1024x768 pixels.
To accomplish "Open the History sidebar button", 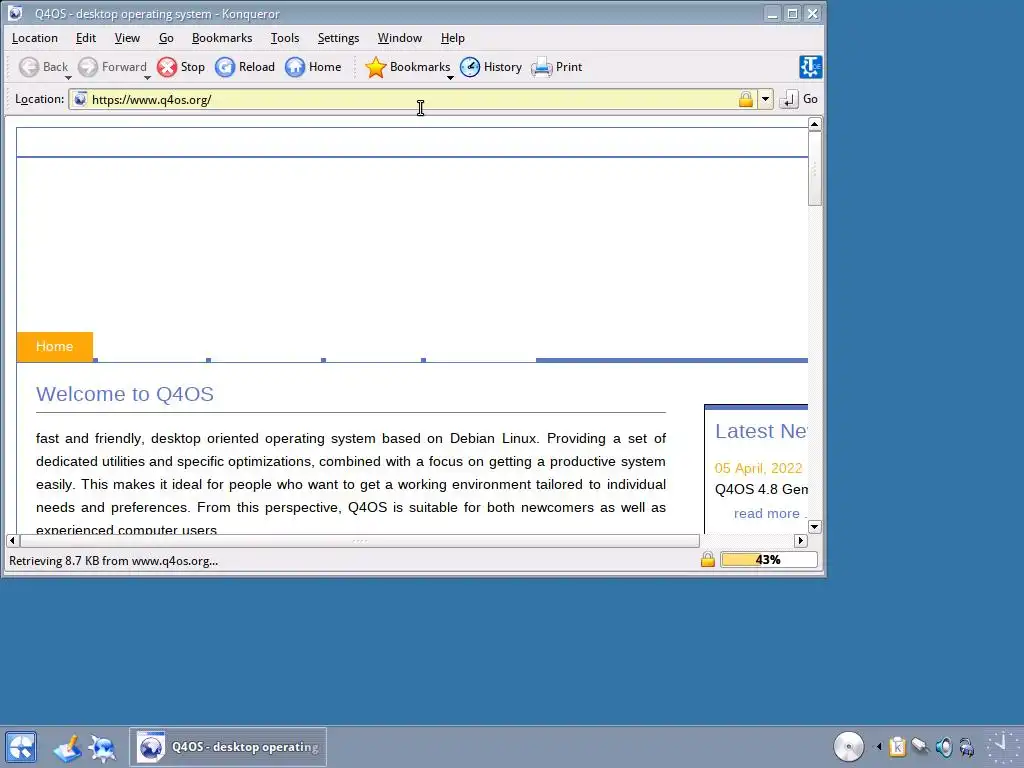I will 490,67.
